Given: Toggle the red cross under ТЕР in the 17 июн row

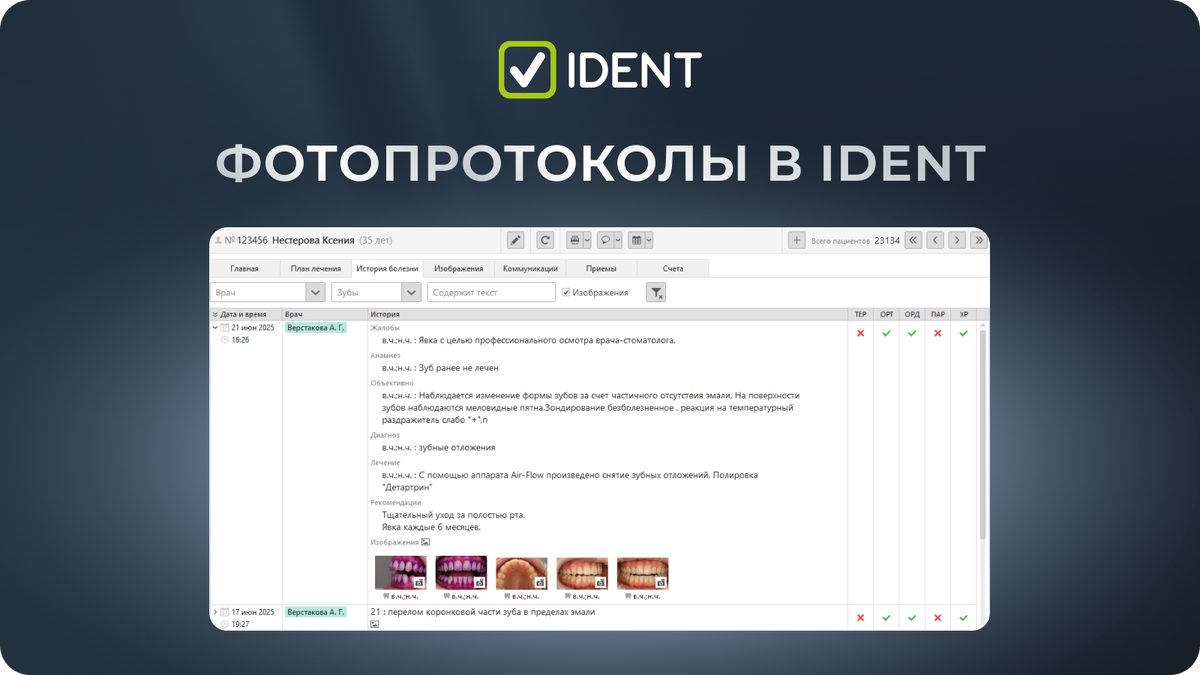Looking at the screenshot, I should click(x=860, y=618).
